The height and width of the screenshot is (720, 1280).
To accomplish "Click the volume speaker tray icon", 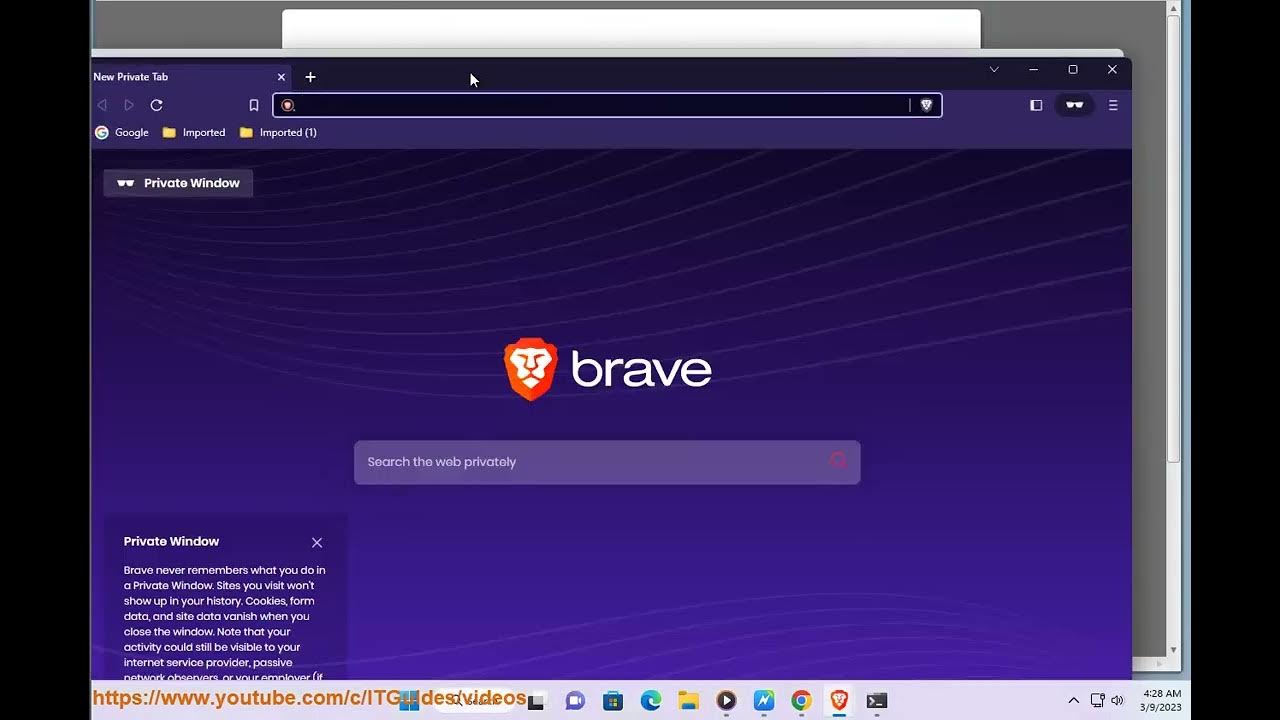I will tap(1117, 700).
